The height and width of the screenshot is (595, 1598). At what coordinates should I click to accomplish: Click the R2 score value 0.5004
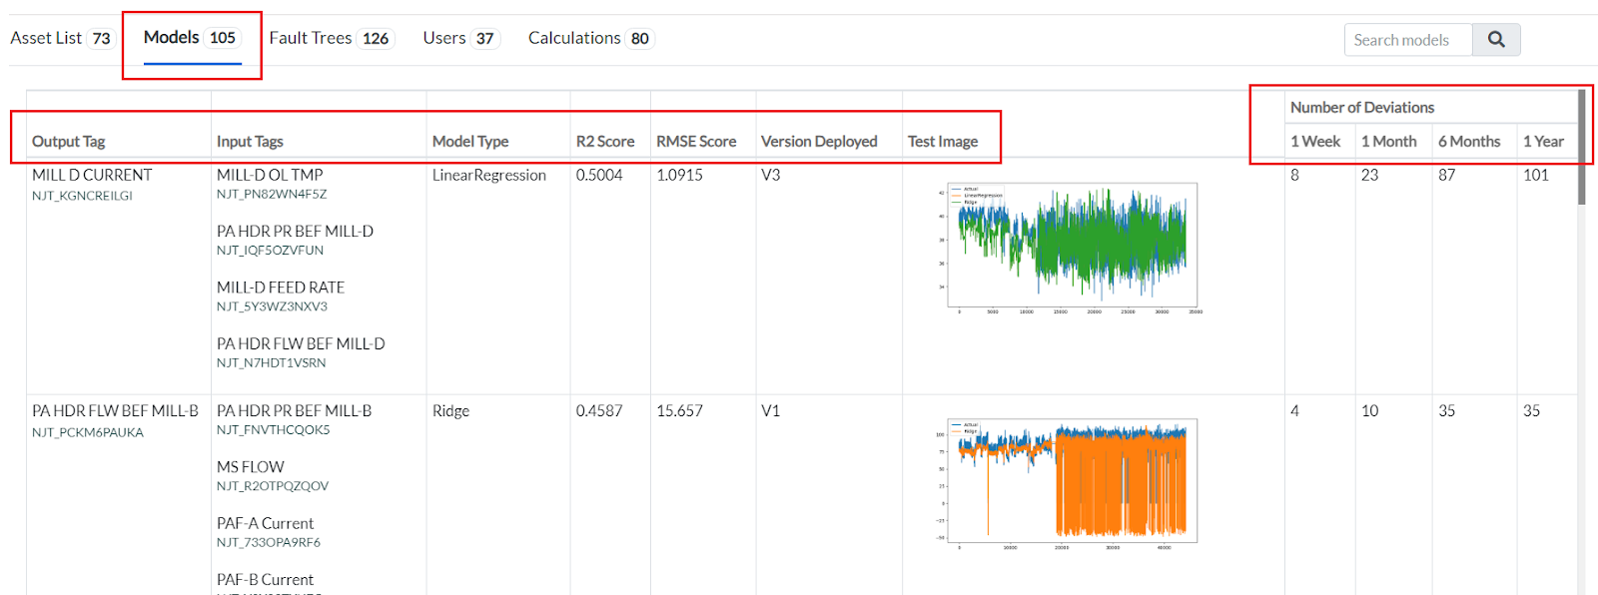click(x=599, y=175)
